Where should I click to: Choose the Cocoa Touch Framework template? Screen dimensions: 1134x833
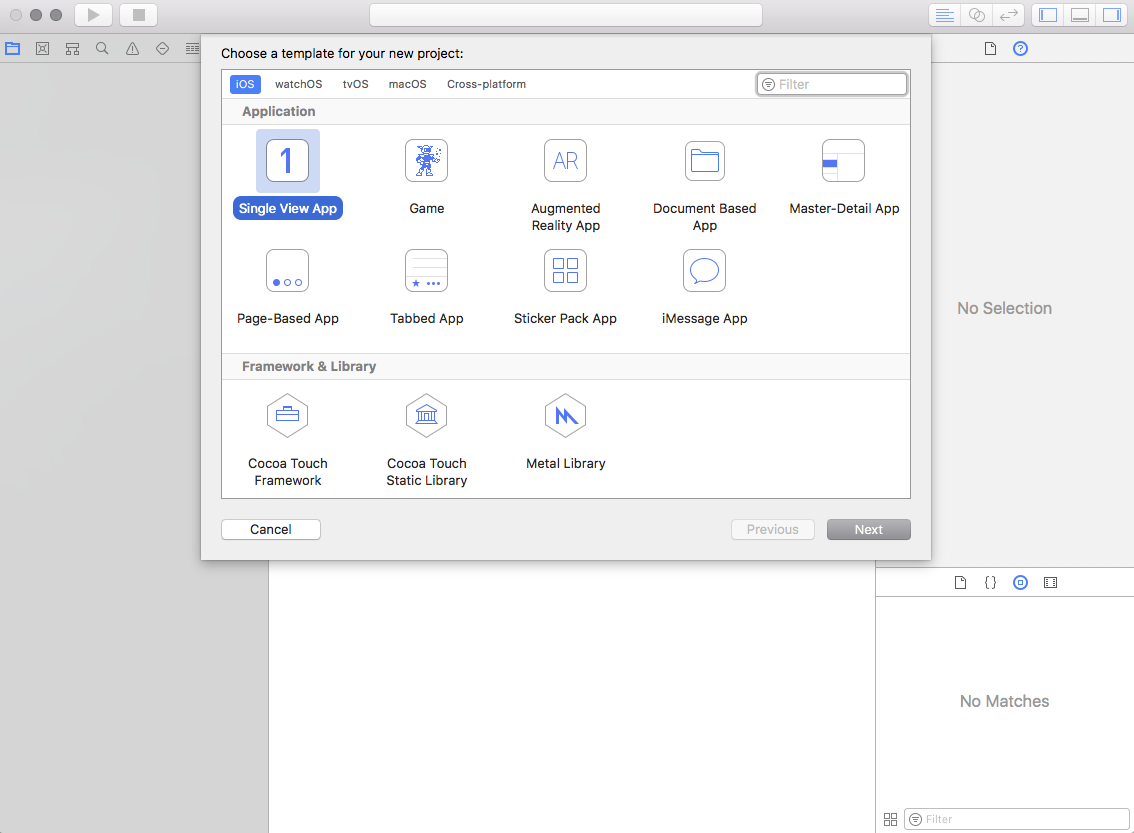tap(288, 440)
